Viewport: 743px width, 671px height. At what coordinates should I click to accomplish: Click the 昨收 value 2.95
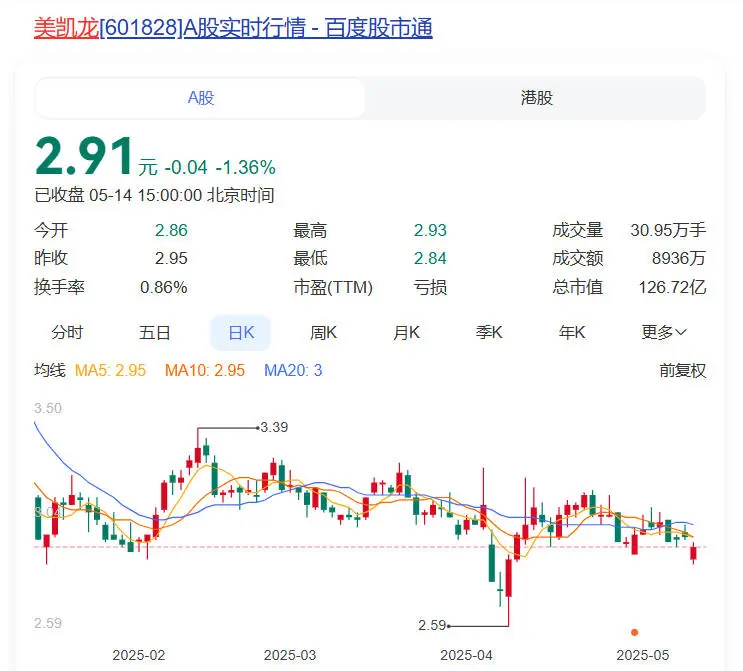[171, 258]
